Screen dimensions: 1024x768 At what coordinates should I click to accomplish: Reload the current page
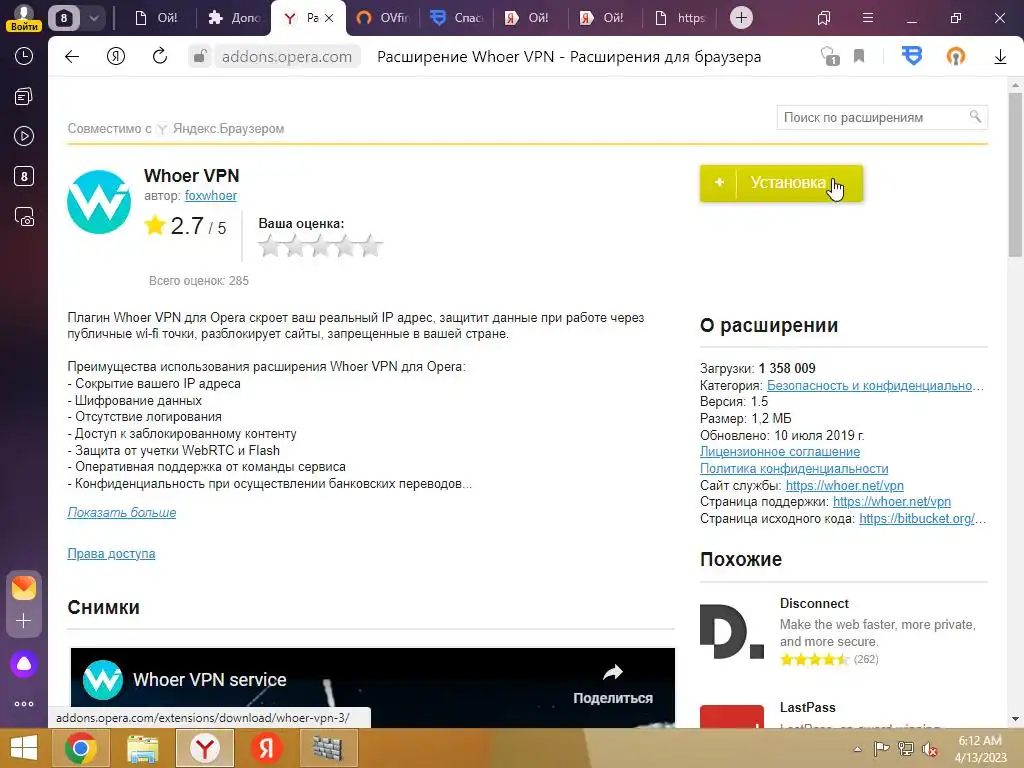point(159,57)
